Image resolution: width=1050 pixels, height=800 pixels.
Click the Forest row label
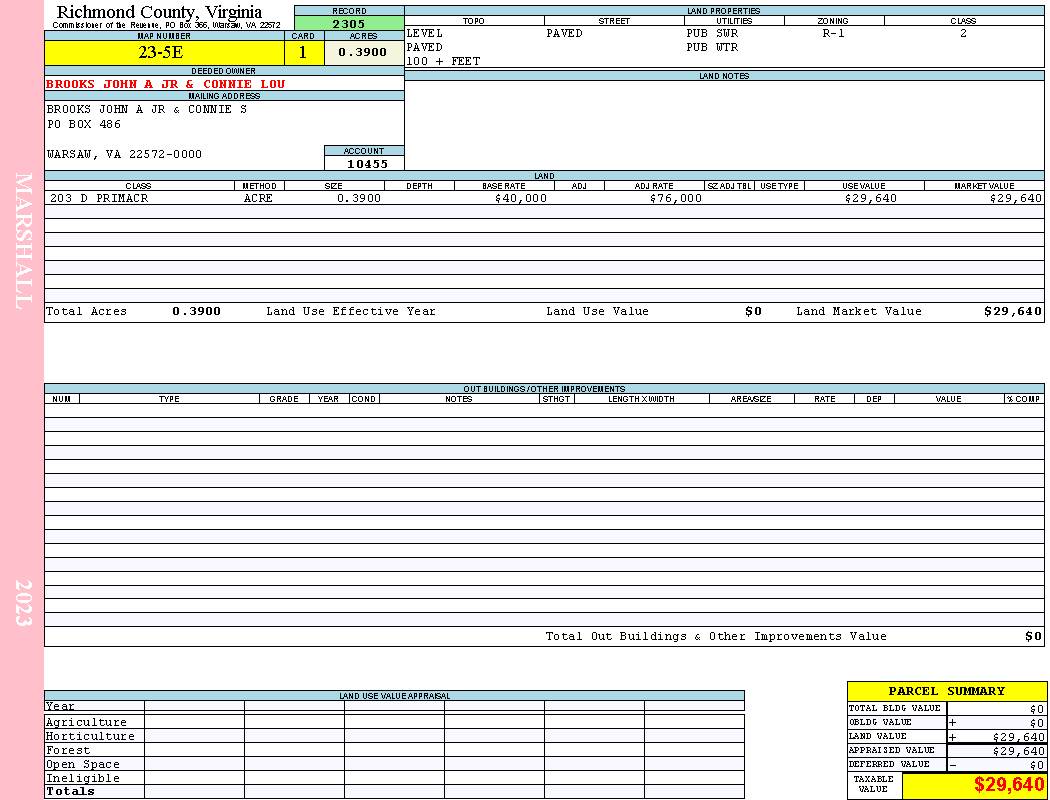click(x=68, y=750)
